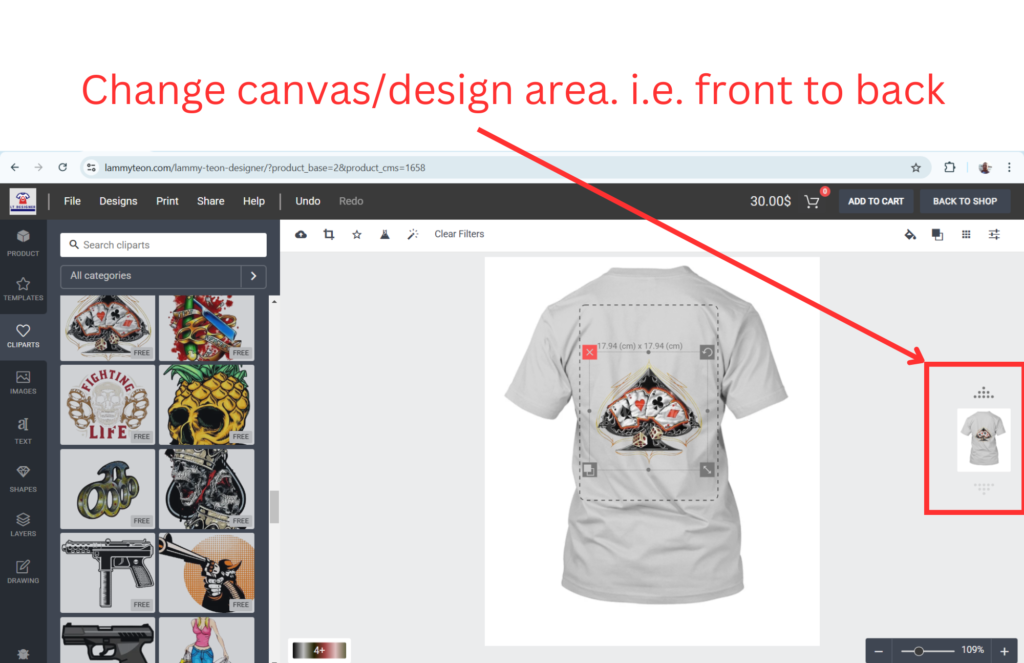Click the flask remove-background icon
This screenshot has height=663, width=1024.
tap(385, 234)
